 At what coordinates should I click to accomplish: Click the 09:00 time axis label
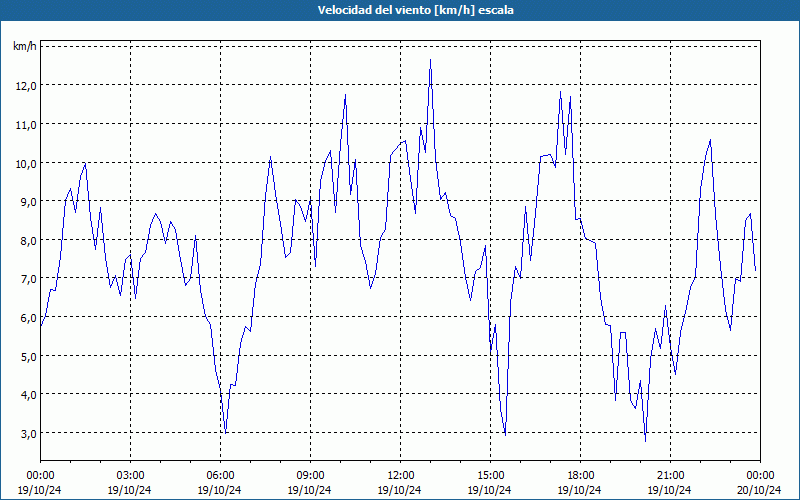pyautogui.click(x=310, y=476)
